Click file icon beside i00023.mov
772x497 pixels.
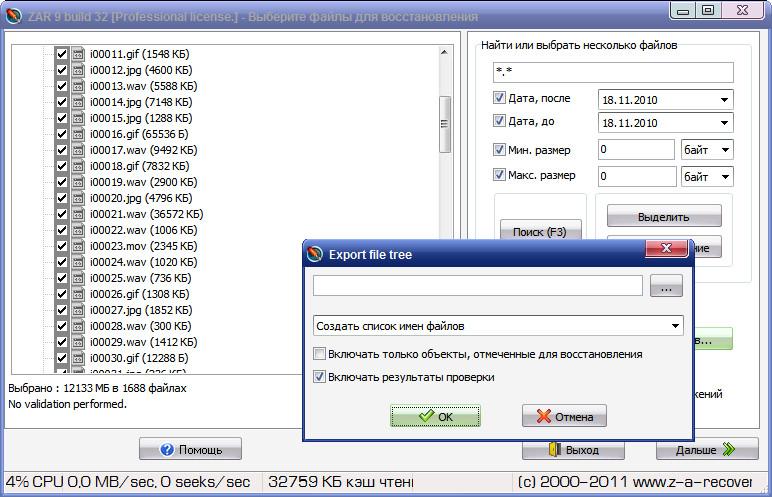click(78, 246)
